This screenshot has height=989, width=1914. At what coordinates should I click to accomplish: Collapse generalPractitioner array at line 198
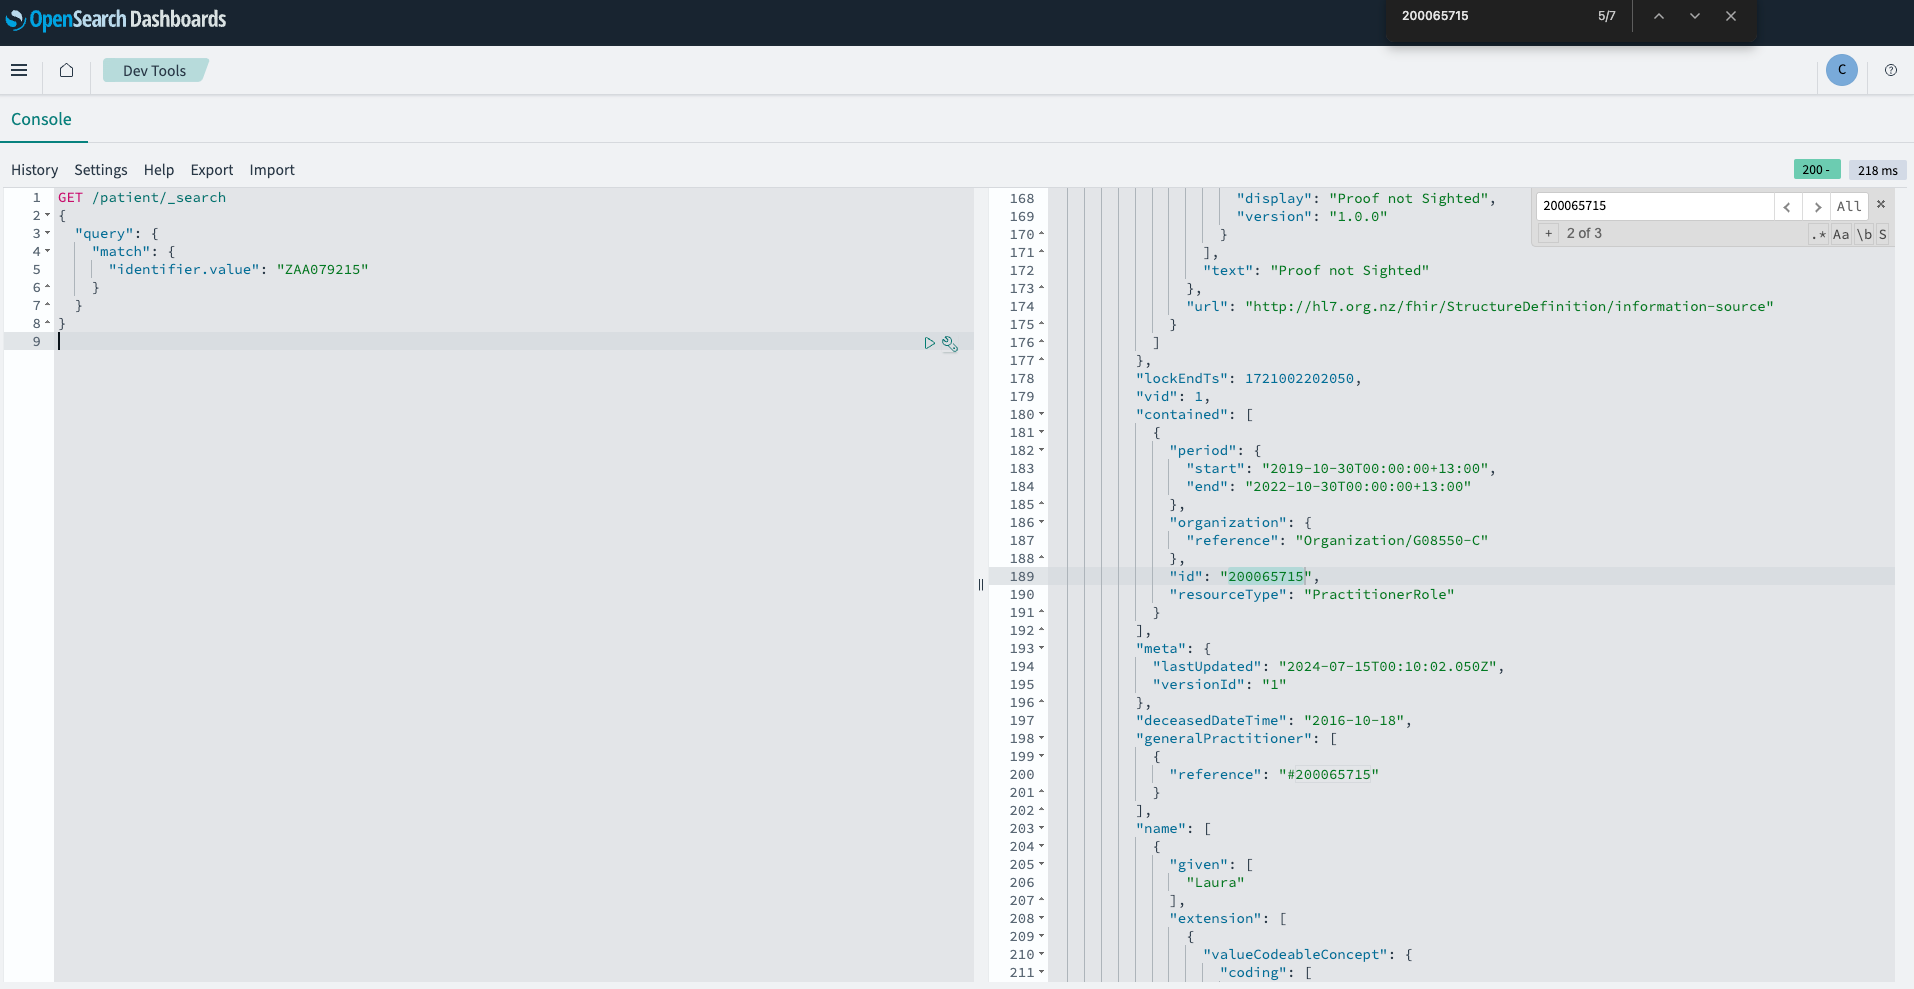click(1041, 739)
